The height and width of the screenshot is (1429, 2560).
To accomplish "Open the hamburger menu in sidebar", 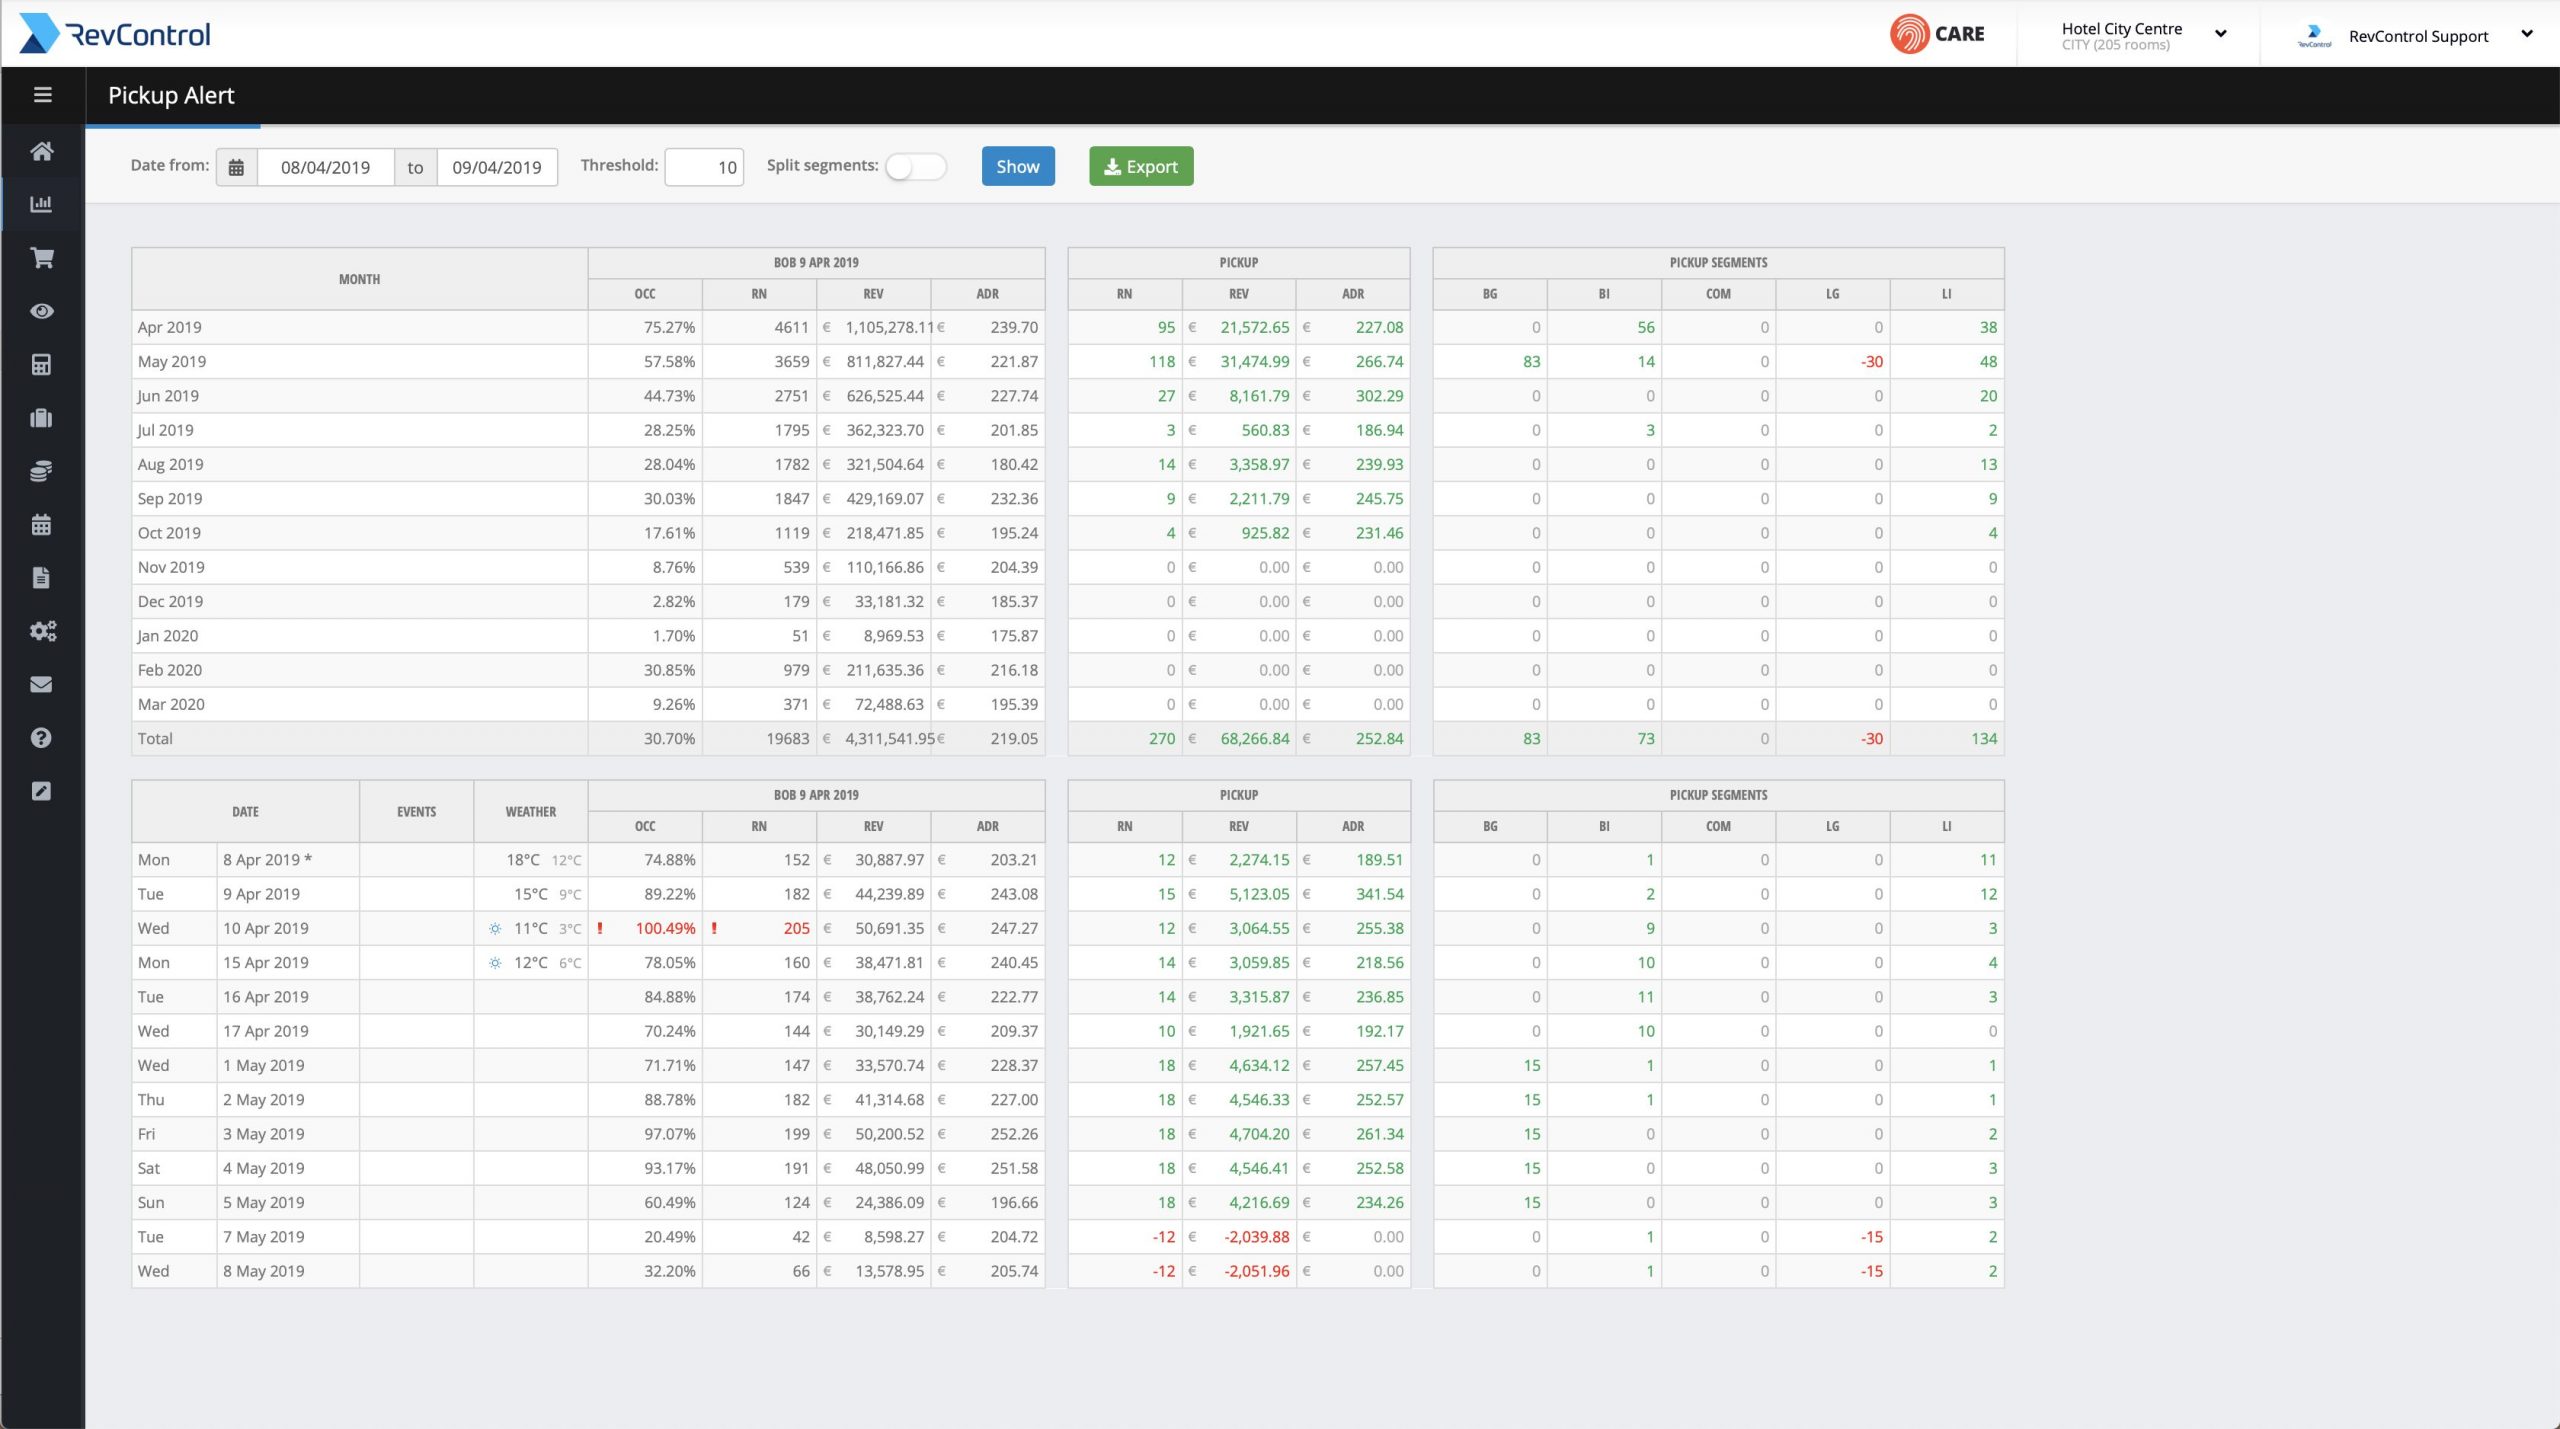I will [42, 95].
